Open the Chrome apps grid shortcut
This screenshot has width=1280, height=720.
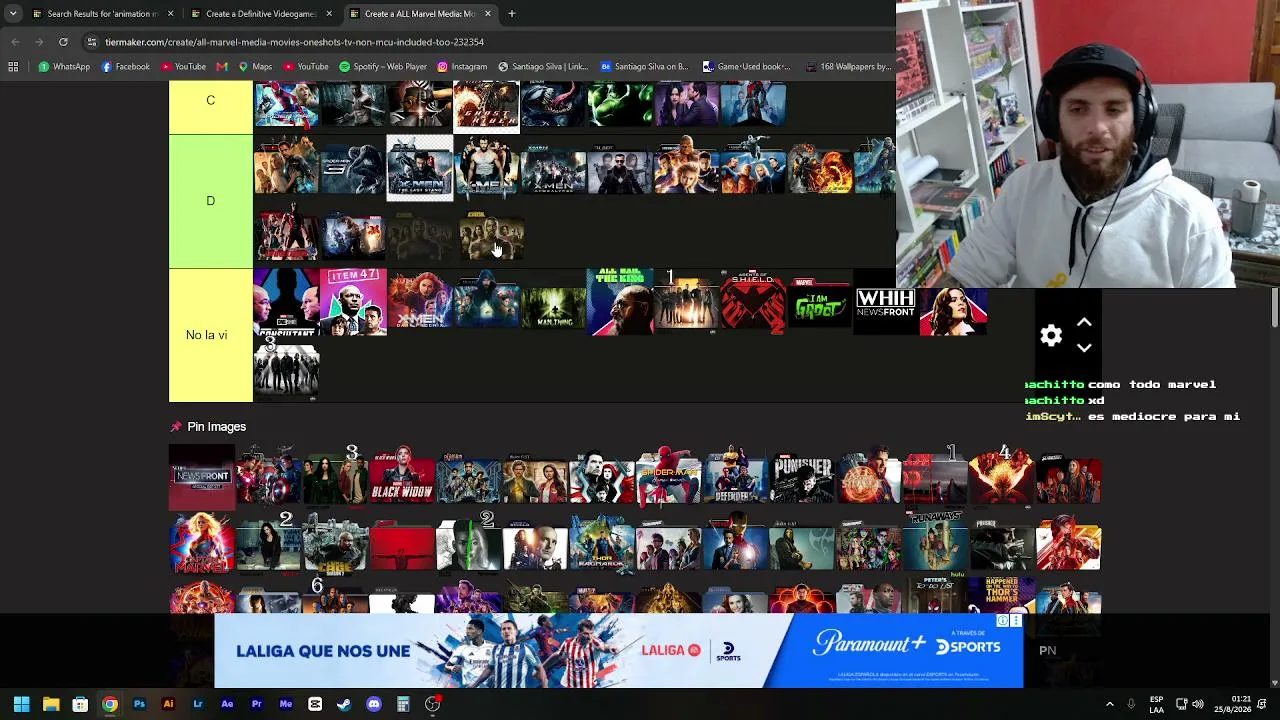click(13, 67)
